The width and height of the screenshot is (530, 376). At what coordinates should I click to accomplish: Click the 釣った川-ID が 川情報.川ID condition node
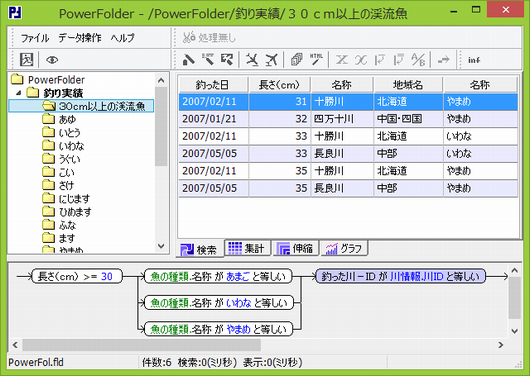400,276
